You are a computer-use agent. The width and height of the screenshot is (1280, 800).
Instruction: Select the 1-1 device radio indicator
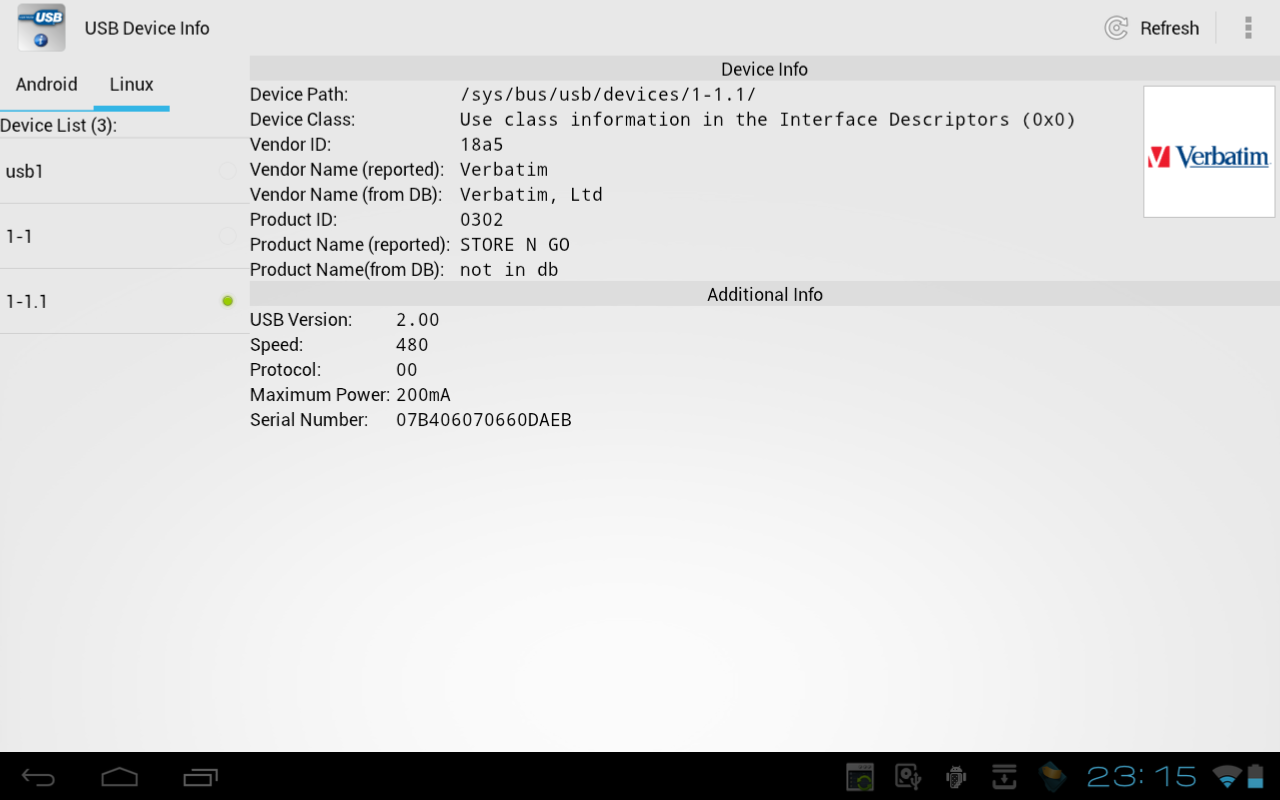point(228,236)
